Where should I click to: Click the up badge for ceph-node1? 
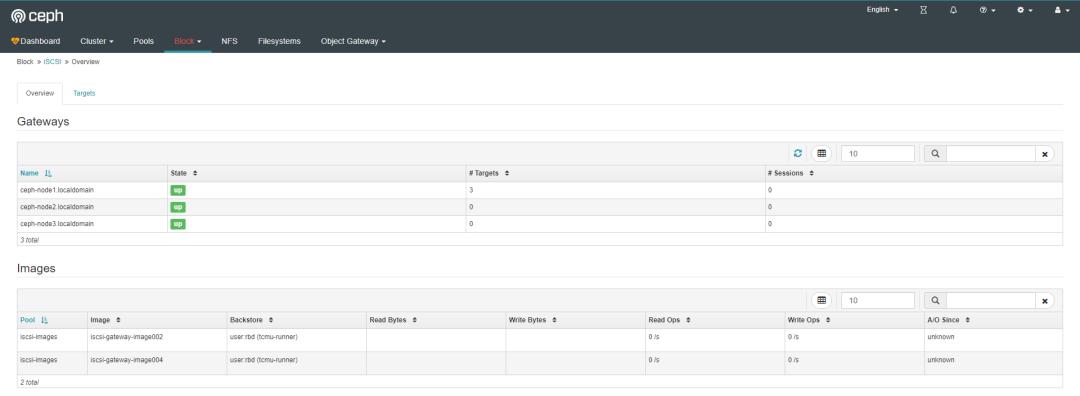click(178, 190)
